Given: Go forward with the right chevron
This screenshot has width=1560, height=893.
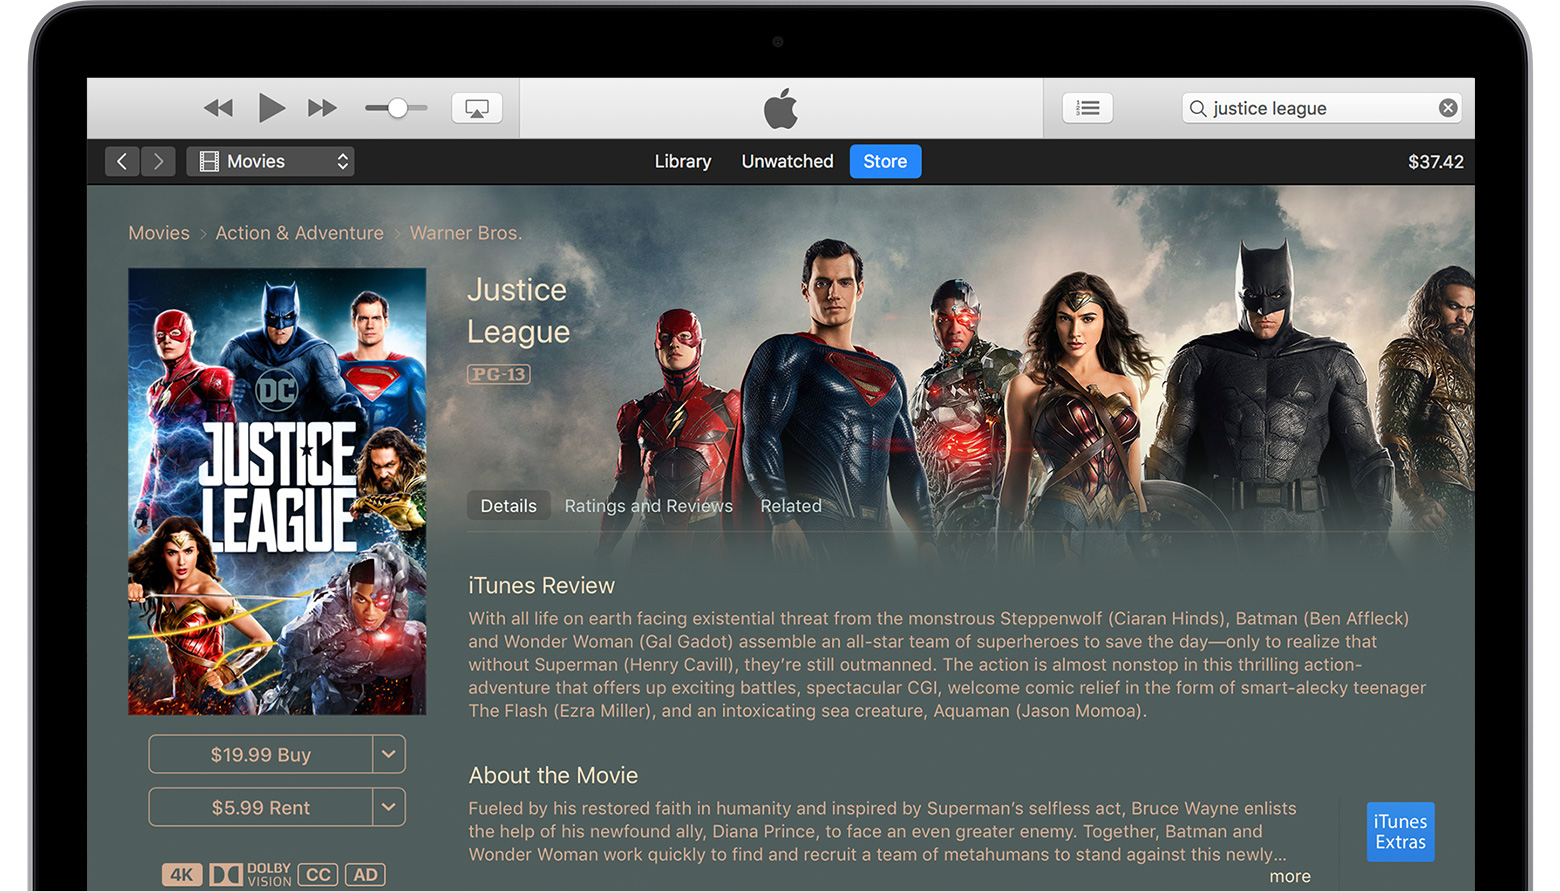Looking at the screenshot, I should 158,161.
